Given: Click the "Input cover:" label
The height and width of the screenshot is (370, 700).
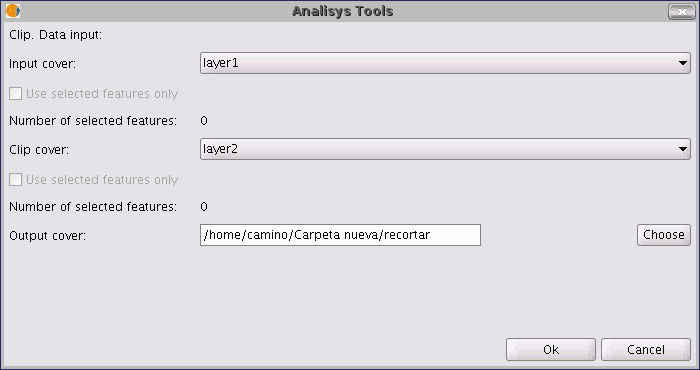Looking at the screenshot, I should 42,64.
